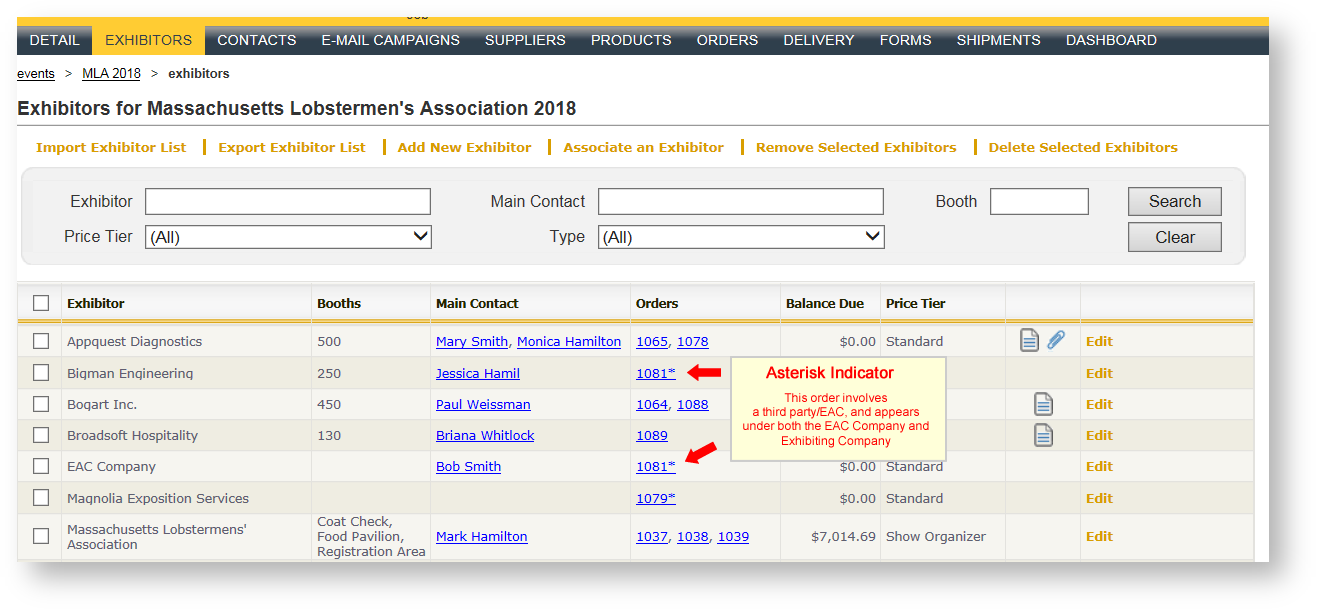The width and height of the screenshot is (1317, 610).
Task: Select the EAC Company row checkbox
Action: pos(41,466)
